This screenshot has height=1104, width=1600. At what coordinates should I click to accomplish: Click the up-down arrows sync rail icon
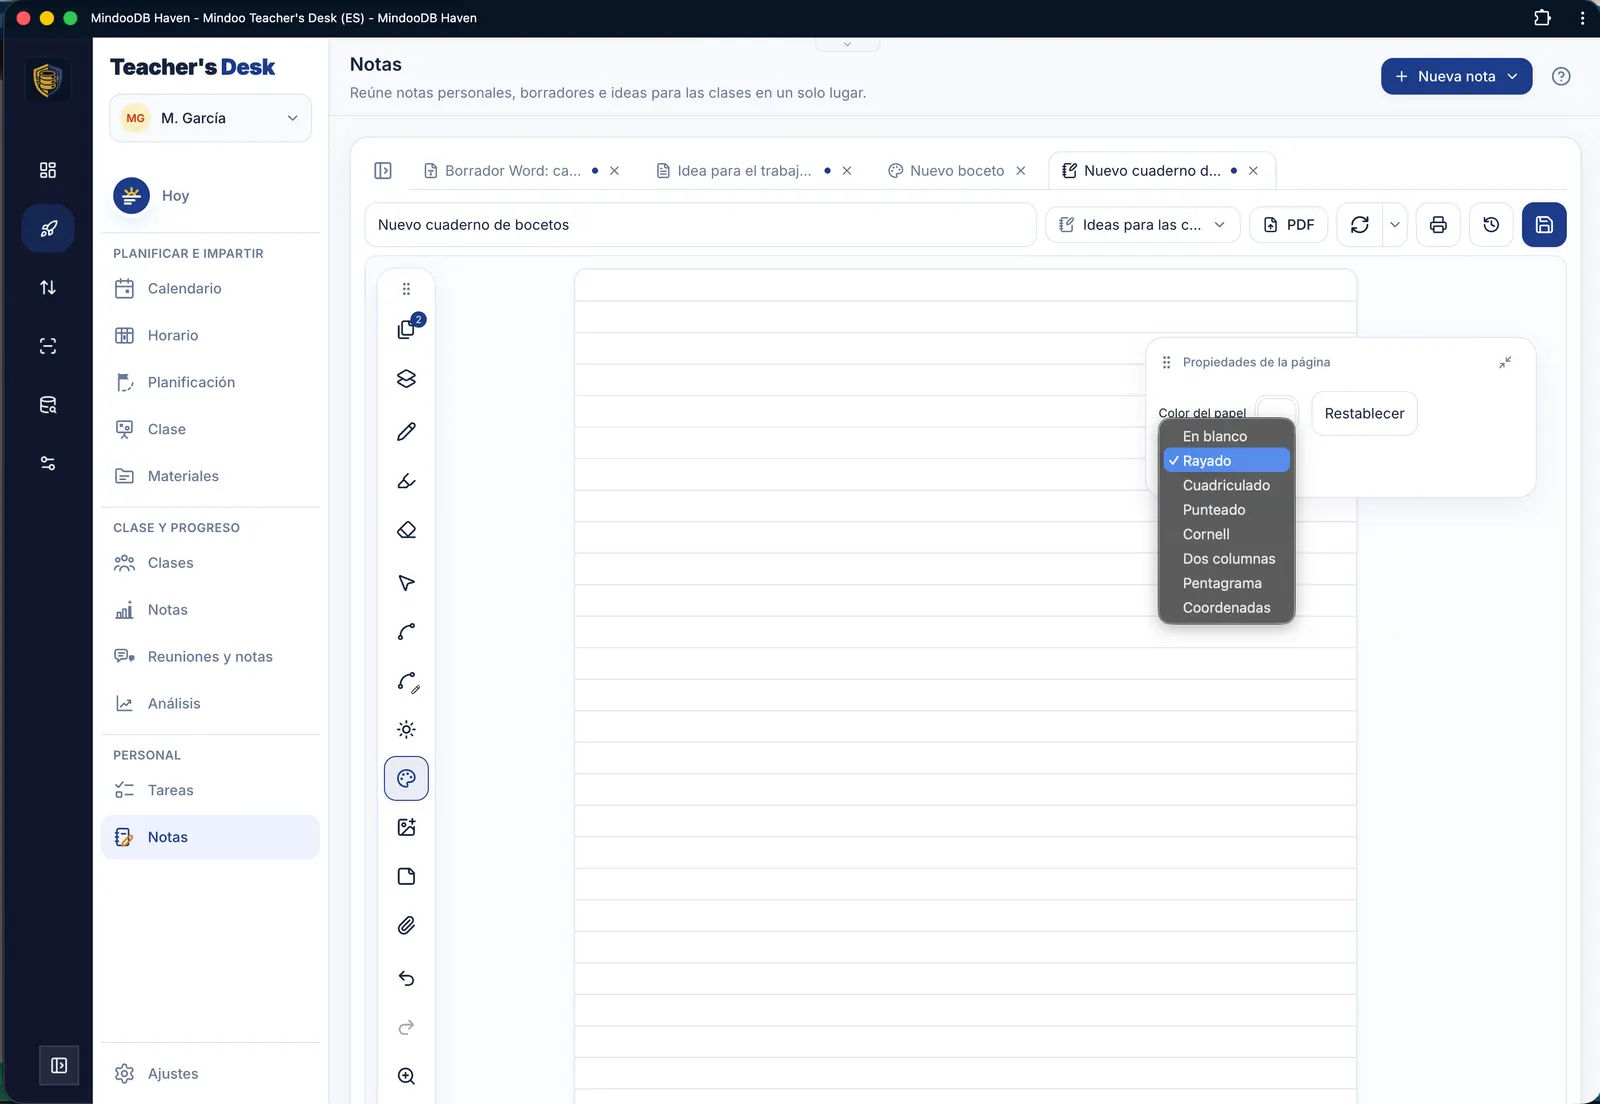click(x=48, y=288)
